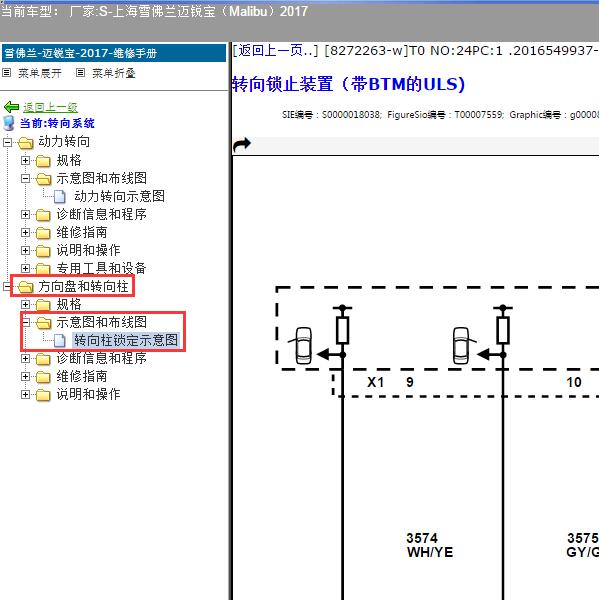Click the 专用工具和设备 folder label

click(x=101, y=268)
